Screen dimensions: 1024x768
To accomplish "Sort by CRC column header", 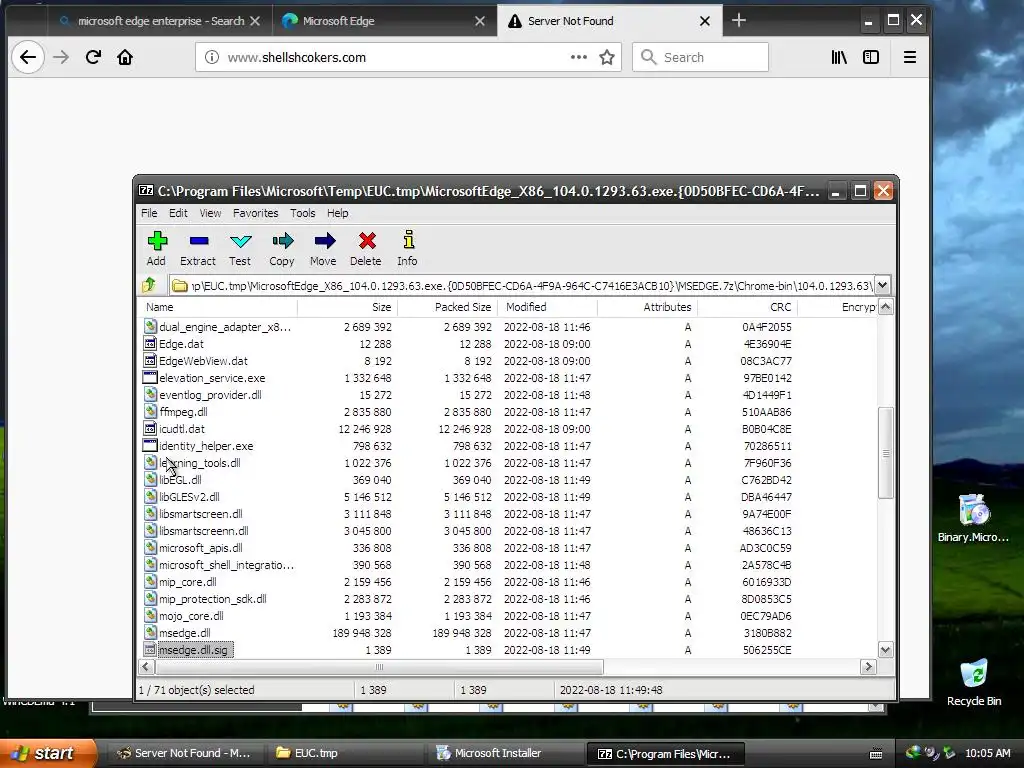I will tap(747, 307).
